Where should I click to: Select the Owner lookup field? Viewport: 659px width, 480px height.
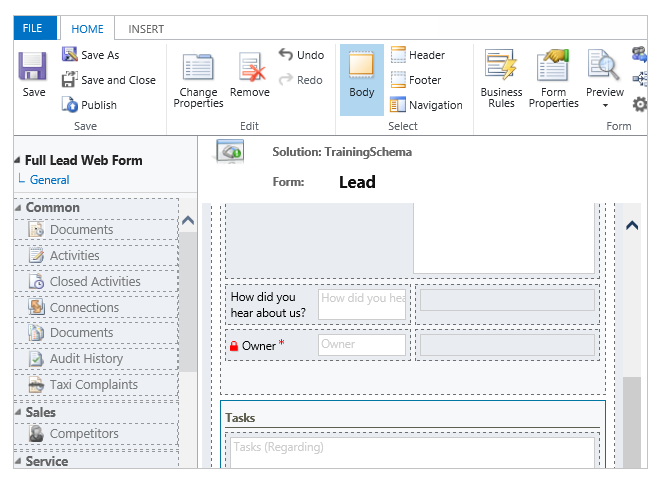(362, 345)
